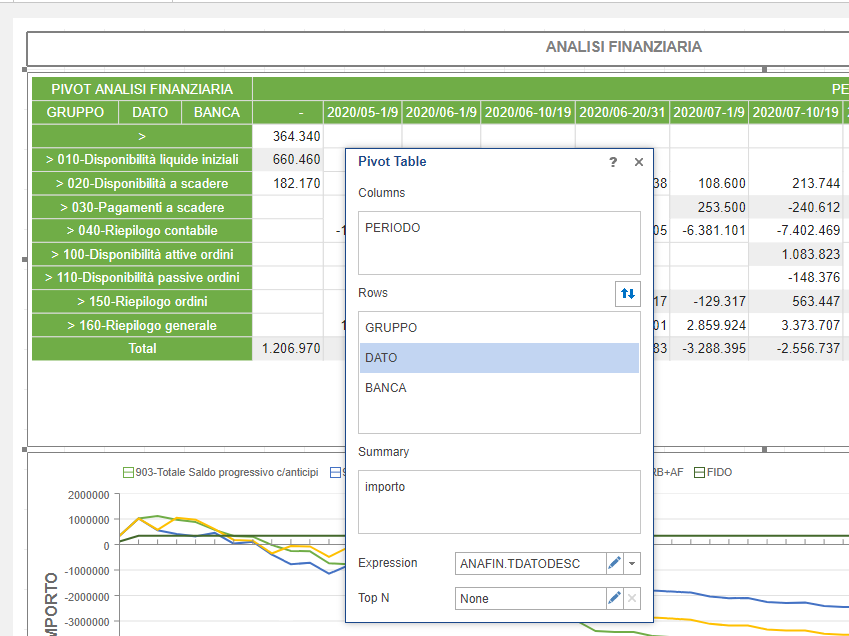Image resolution: width=849 pixels, height=636 pixels.
Task: Open the Expression dropdown arrow
Action: coord(632,564)
